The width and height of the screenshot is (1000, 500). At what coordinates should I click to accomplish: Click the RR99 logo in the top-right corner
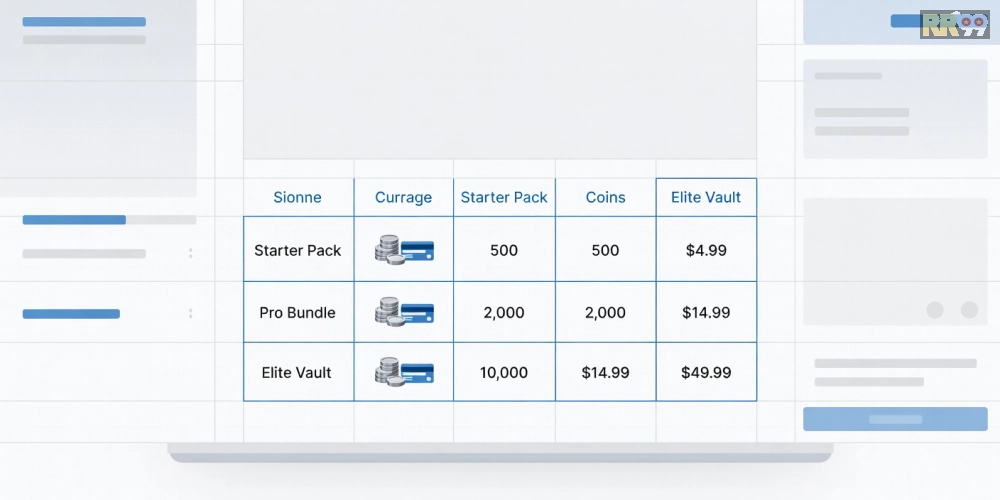tap(954, 24)
